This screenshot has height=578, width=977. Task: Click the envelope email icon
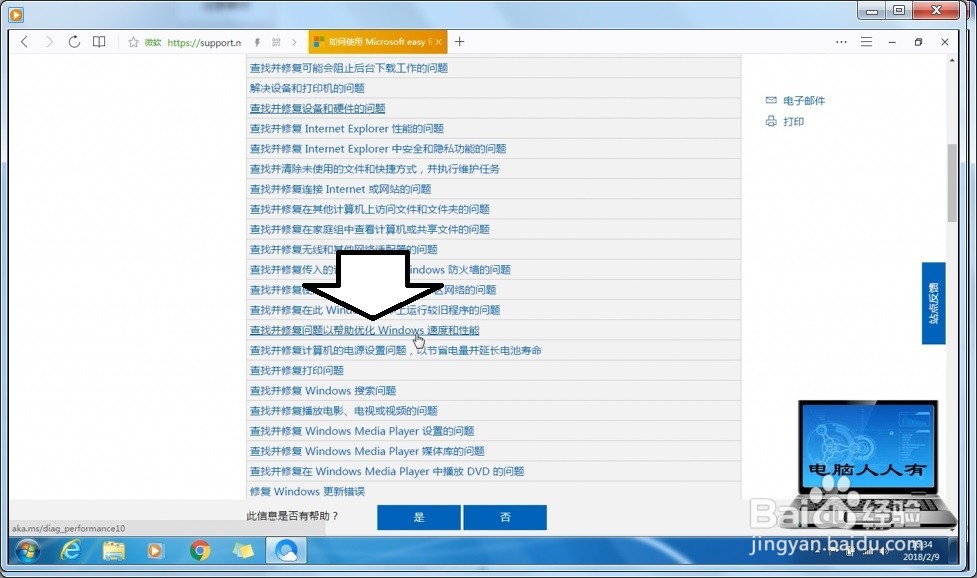point(771,100)
